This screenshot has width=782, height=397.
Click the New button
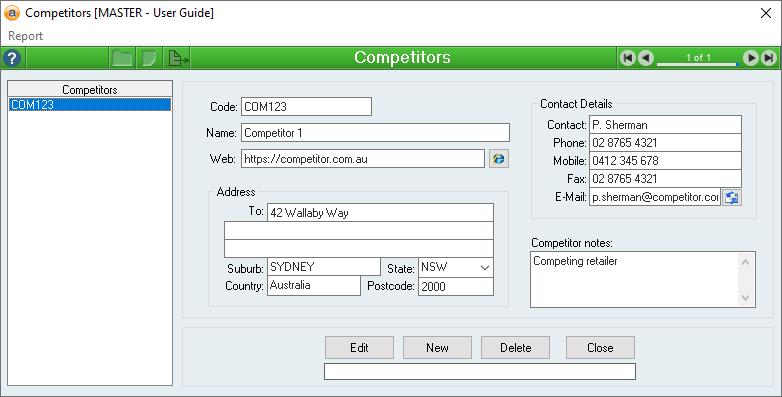tap(437, 348)
